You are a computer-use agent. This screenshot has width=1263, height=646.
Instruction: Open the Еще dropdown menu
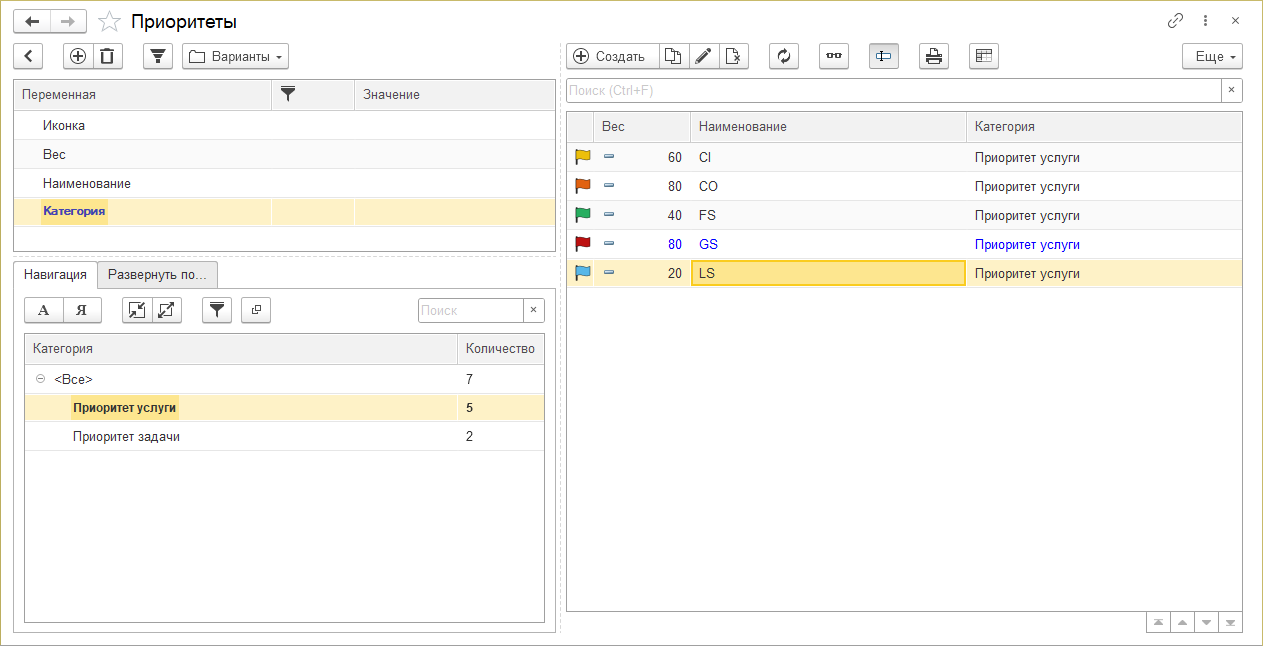(x=1212, y=56)
